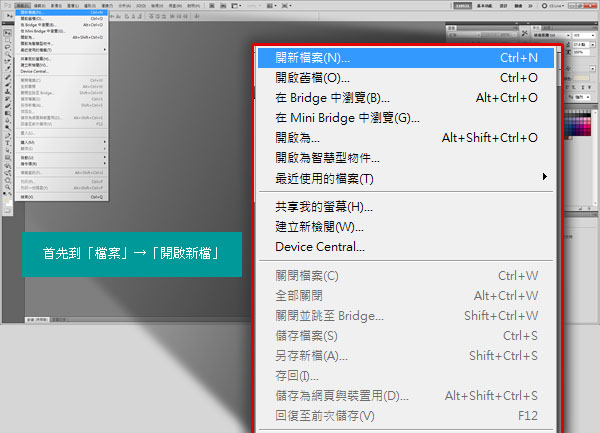This screenshot has height=433, width=600.
Task: Click the foreground color box in the toolbox
Action: (7, 200)
